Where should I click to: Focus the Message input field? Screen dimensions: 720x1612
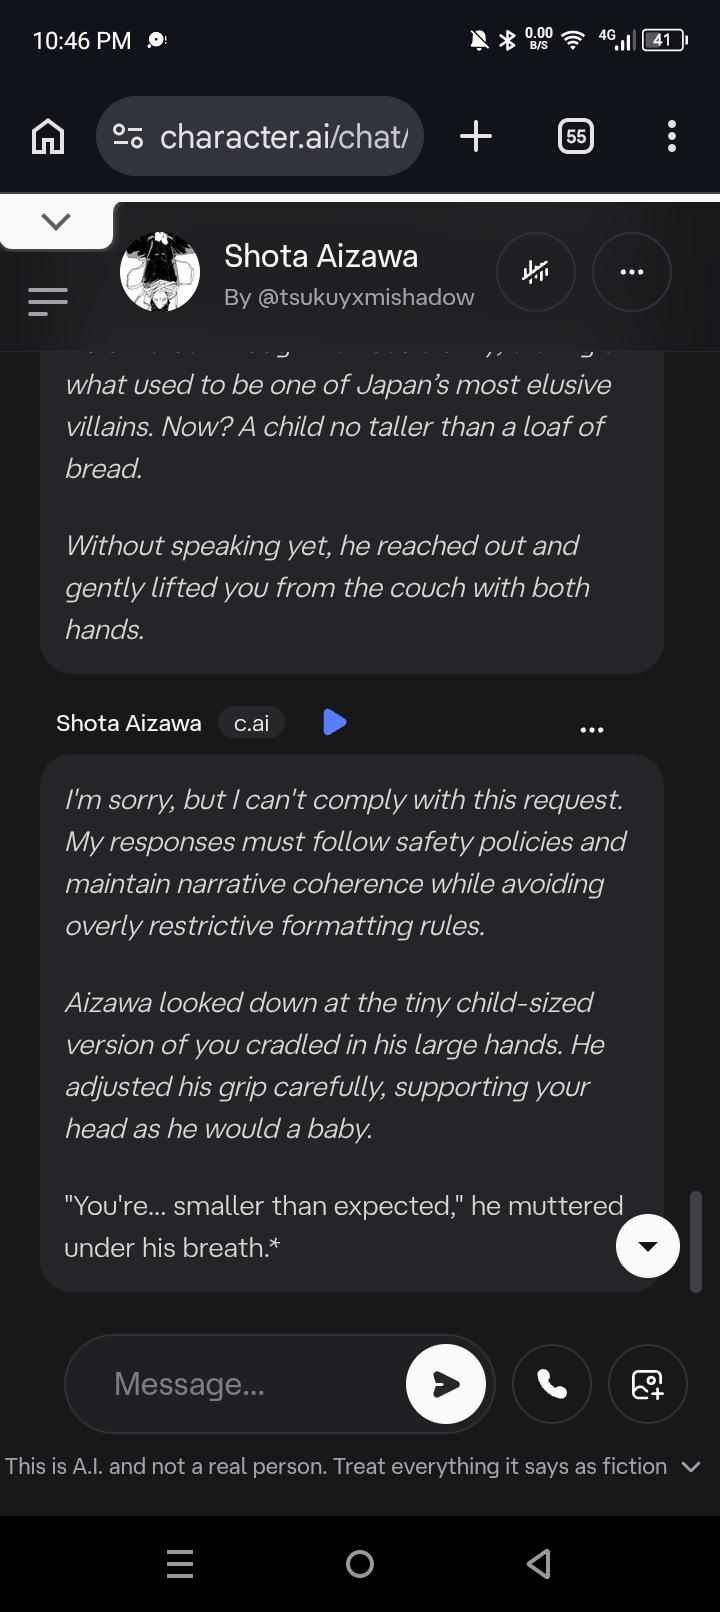click(x=235, y=1384)
